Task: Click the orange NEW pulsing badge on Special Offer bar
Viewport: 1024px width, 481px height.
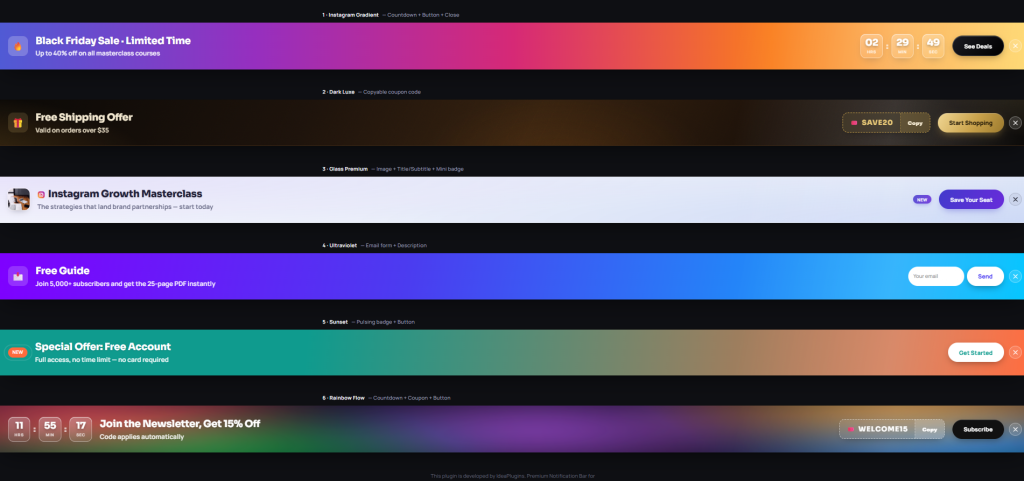Action: click(18, 352)
